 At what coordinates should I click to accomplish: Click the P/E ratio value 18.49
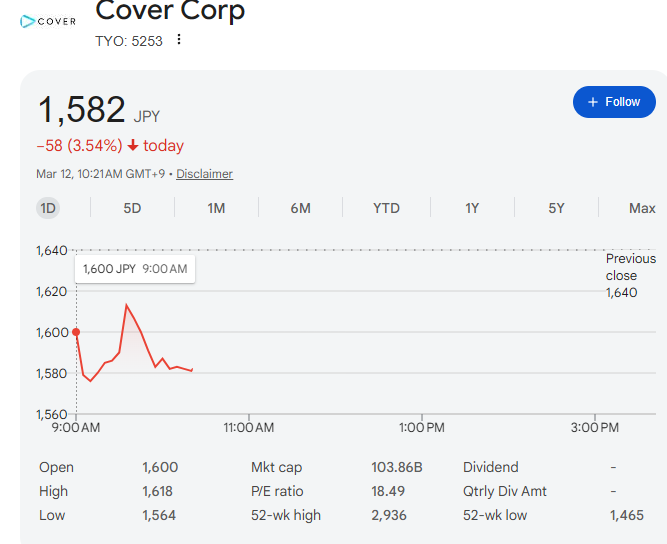(x=388, y=491)
